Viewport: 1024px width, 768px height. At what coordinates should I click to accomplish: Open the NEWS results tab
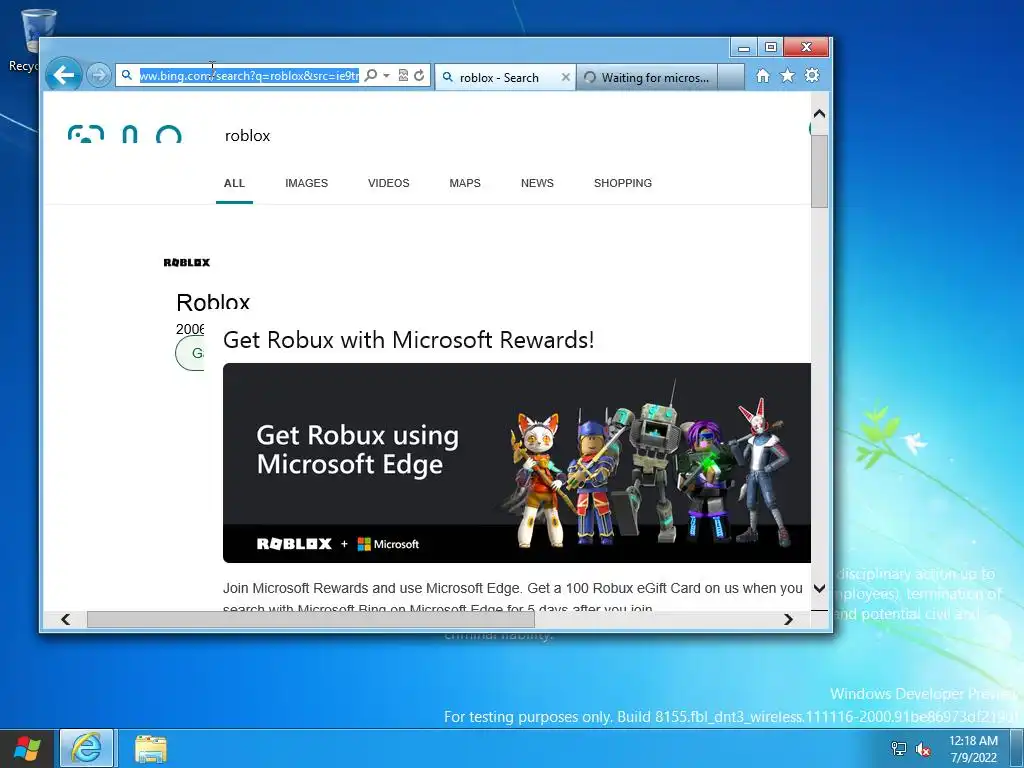[x=537, y=184]
